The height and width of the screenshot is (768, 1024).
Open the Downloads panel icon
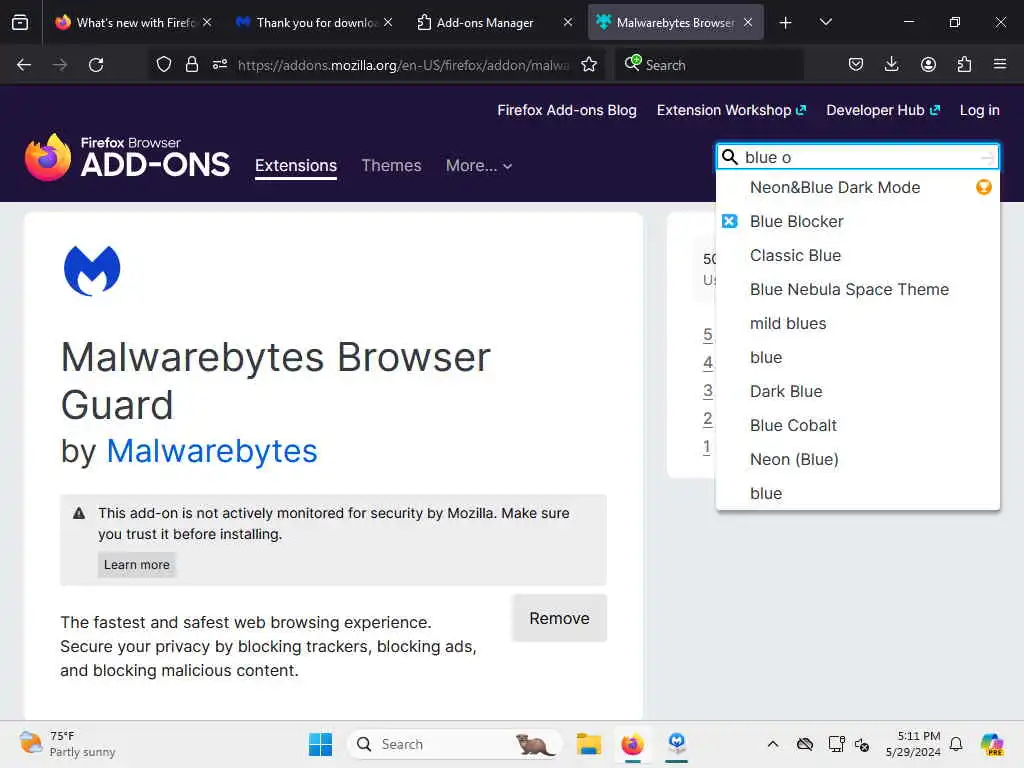pos(891,64)
